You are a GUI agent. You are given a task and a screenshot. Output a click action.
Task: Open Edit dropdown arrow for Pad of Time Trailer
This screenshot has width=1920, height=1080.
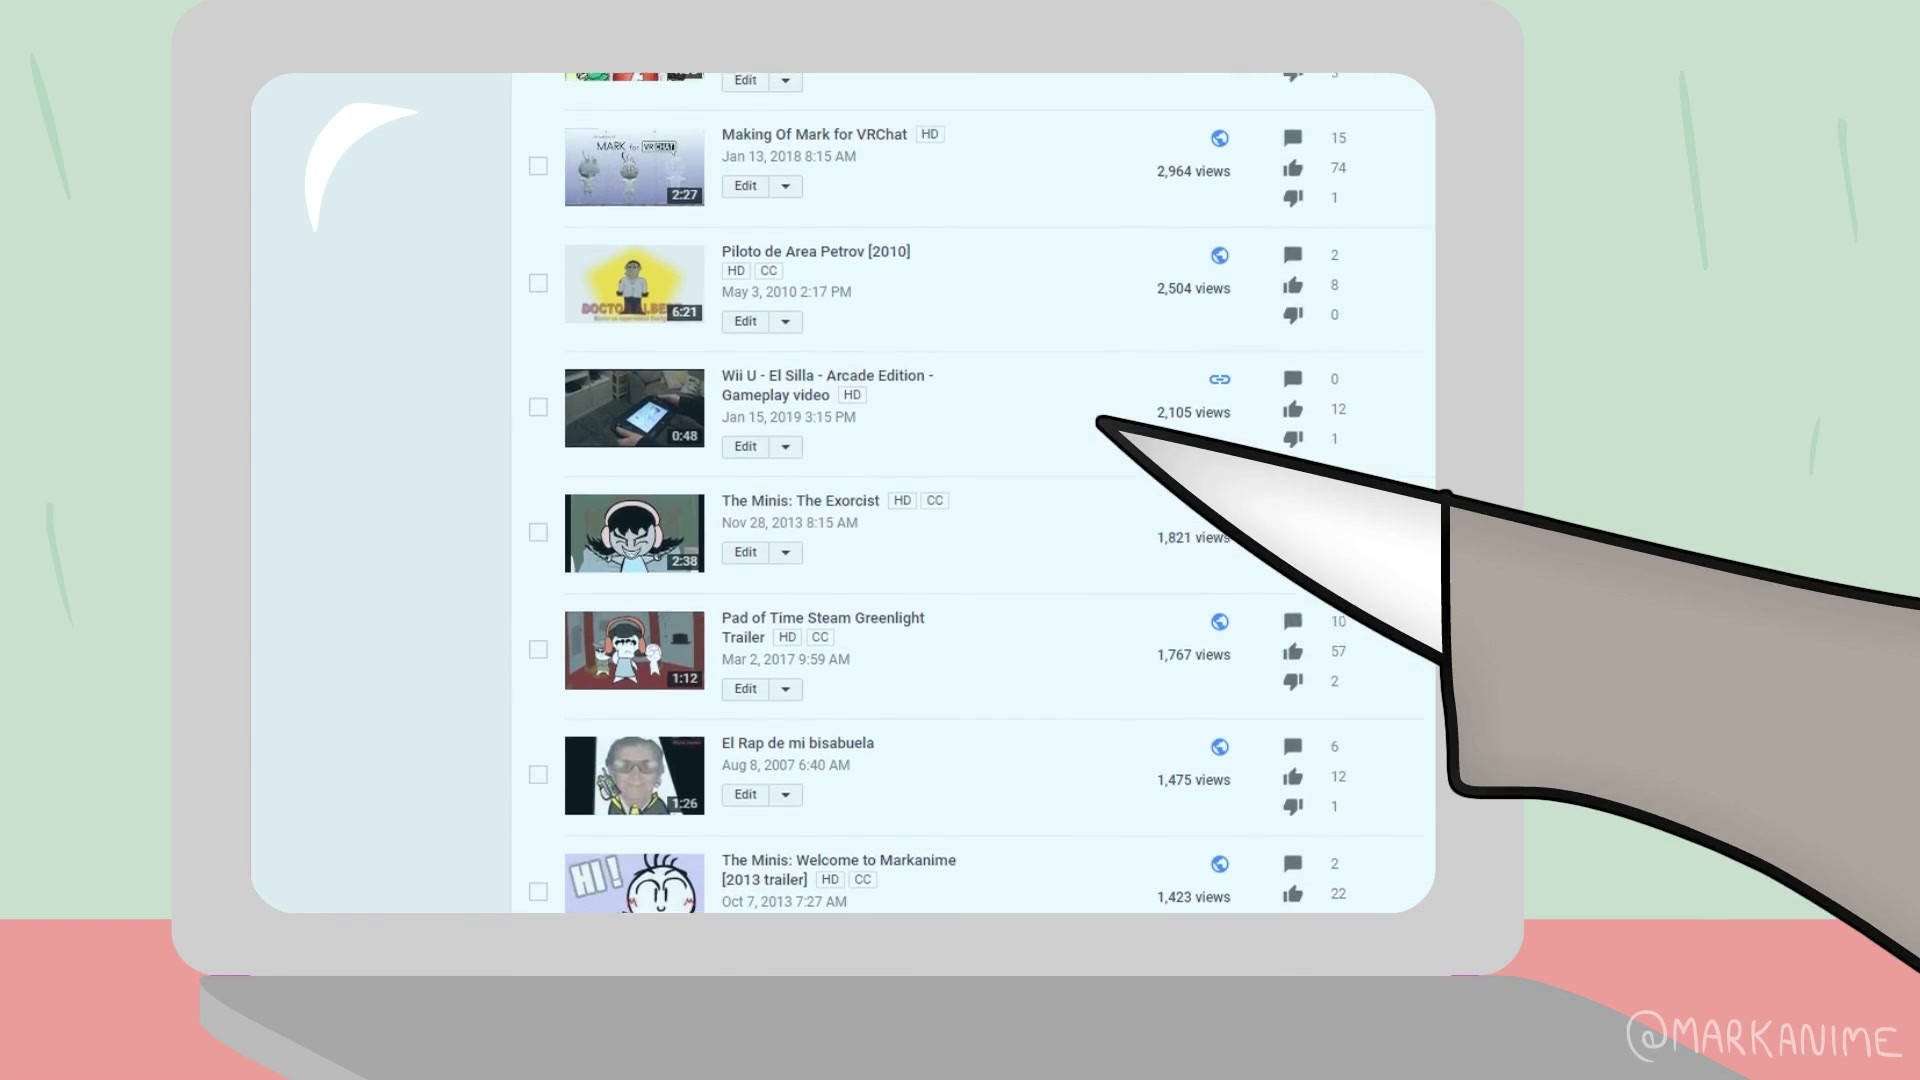pos(786,689)
